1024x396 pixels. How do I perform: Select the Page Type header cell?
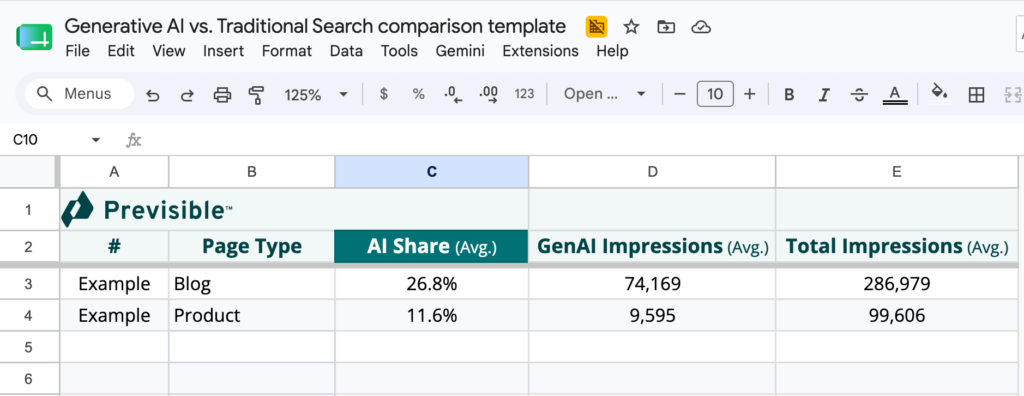251,246
